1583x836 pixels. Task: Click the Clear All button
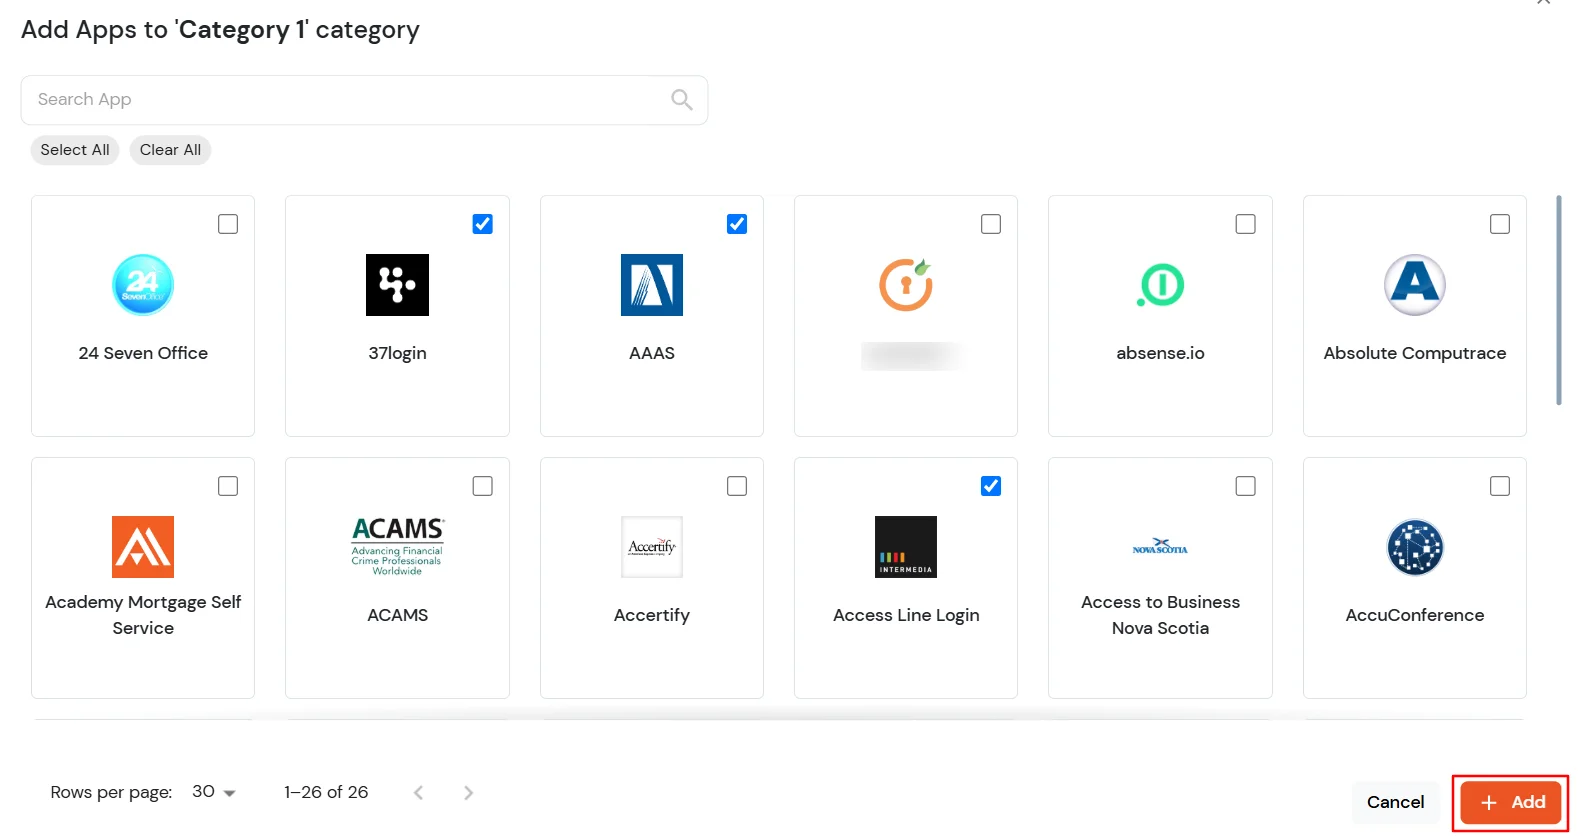pos(170,150)
